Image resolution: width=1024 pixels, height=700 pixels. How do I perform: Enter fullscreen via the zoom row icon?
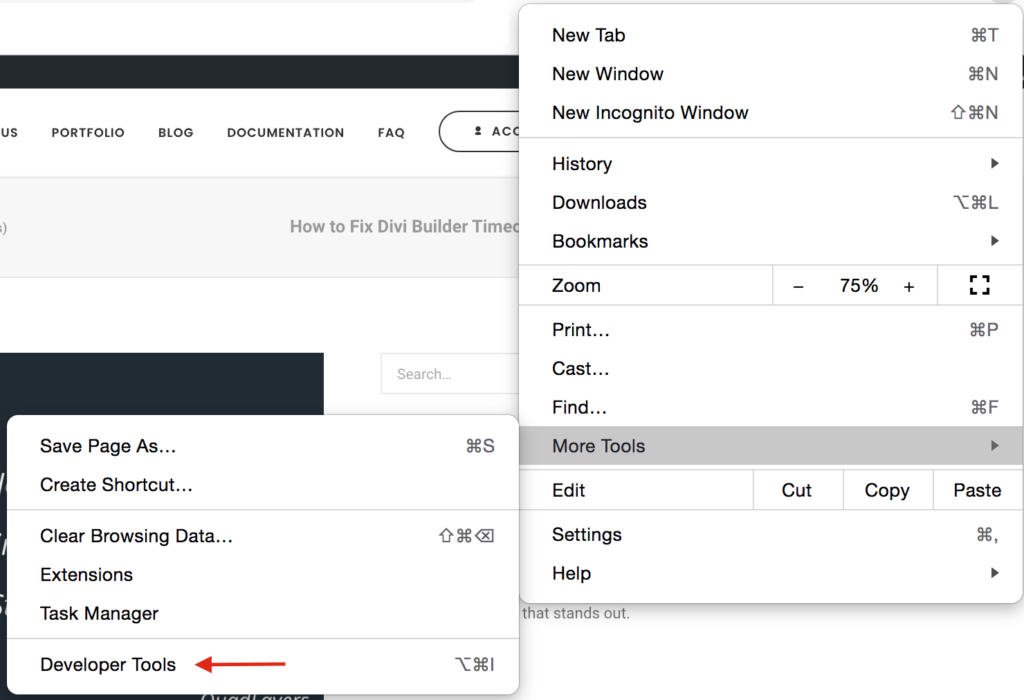pyautogui.click(x=980, y=285)
